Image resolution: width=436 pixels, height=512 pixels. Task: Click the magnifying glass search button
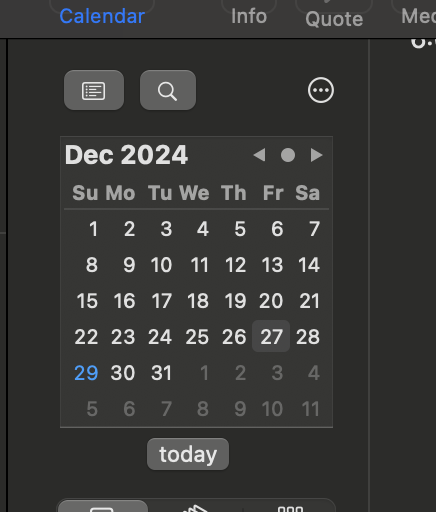(168, 90)
